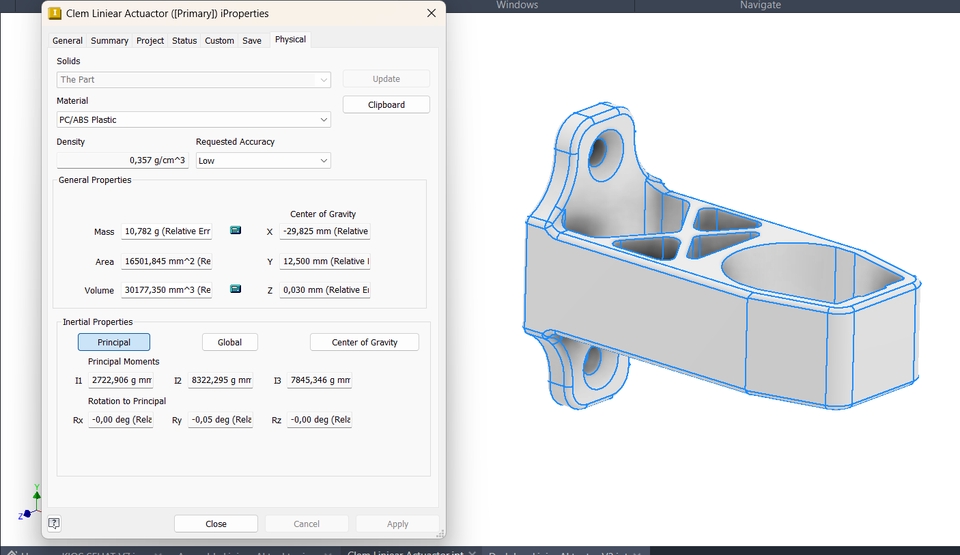Click the Update button

(x=386, y=78)
